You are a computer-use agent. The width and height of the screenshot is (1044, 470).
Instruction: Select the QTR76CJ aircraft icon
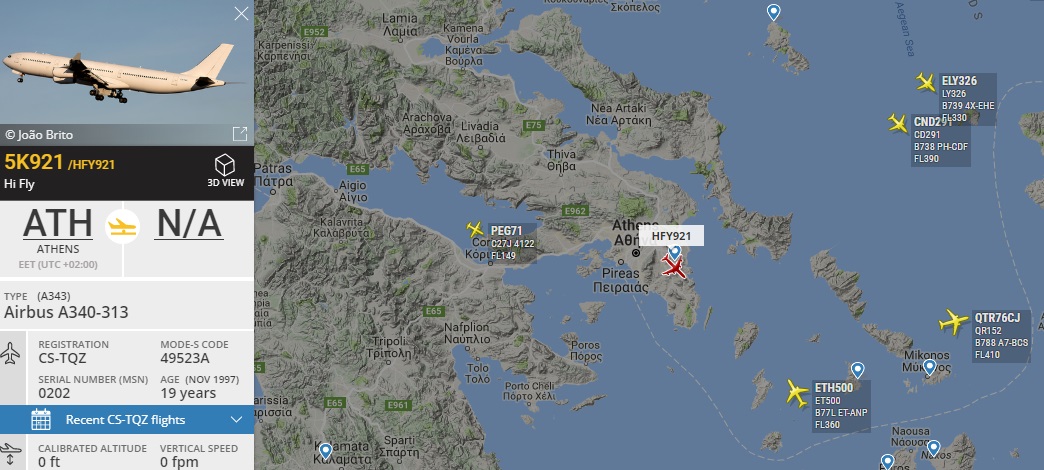(953, 322)
